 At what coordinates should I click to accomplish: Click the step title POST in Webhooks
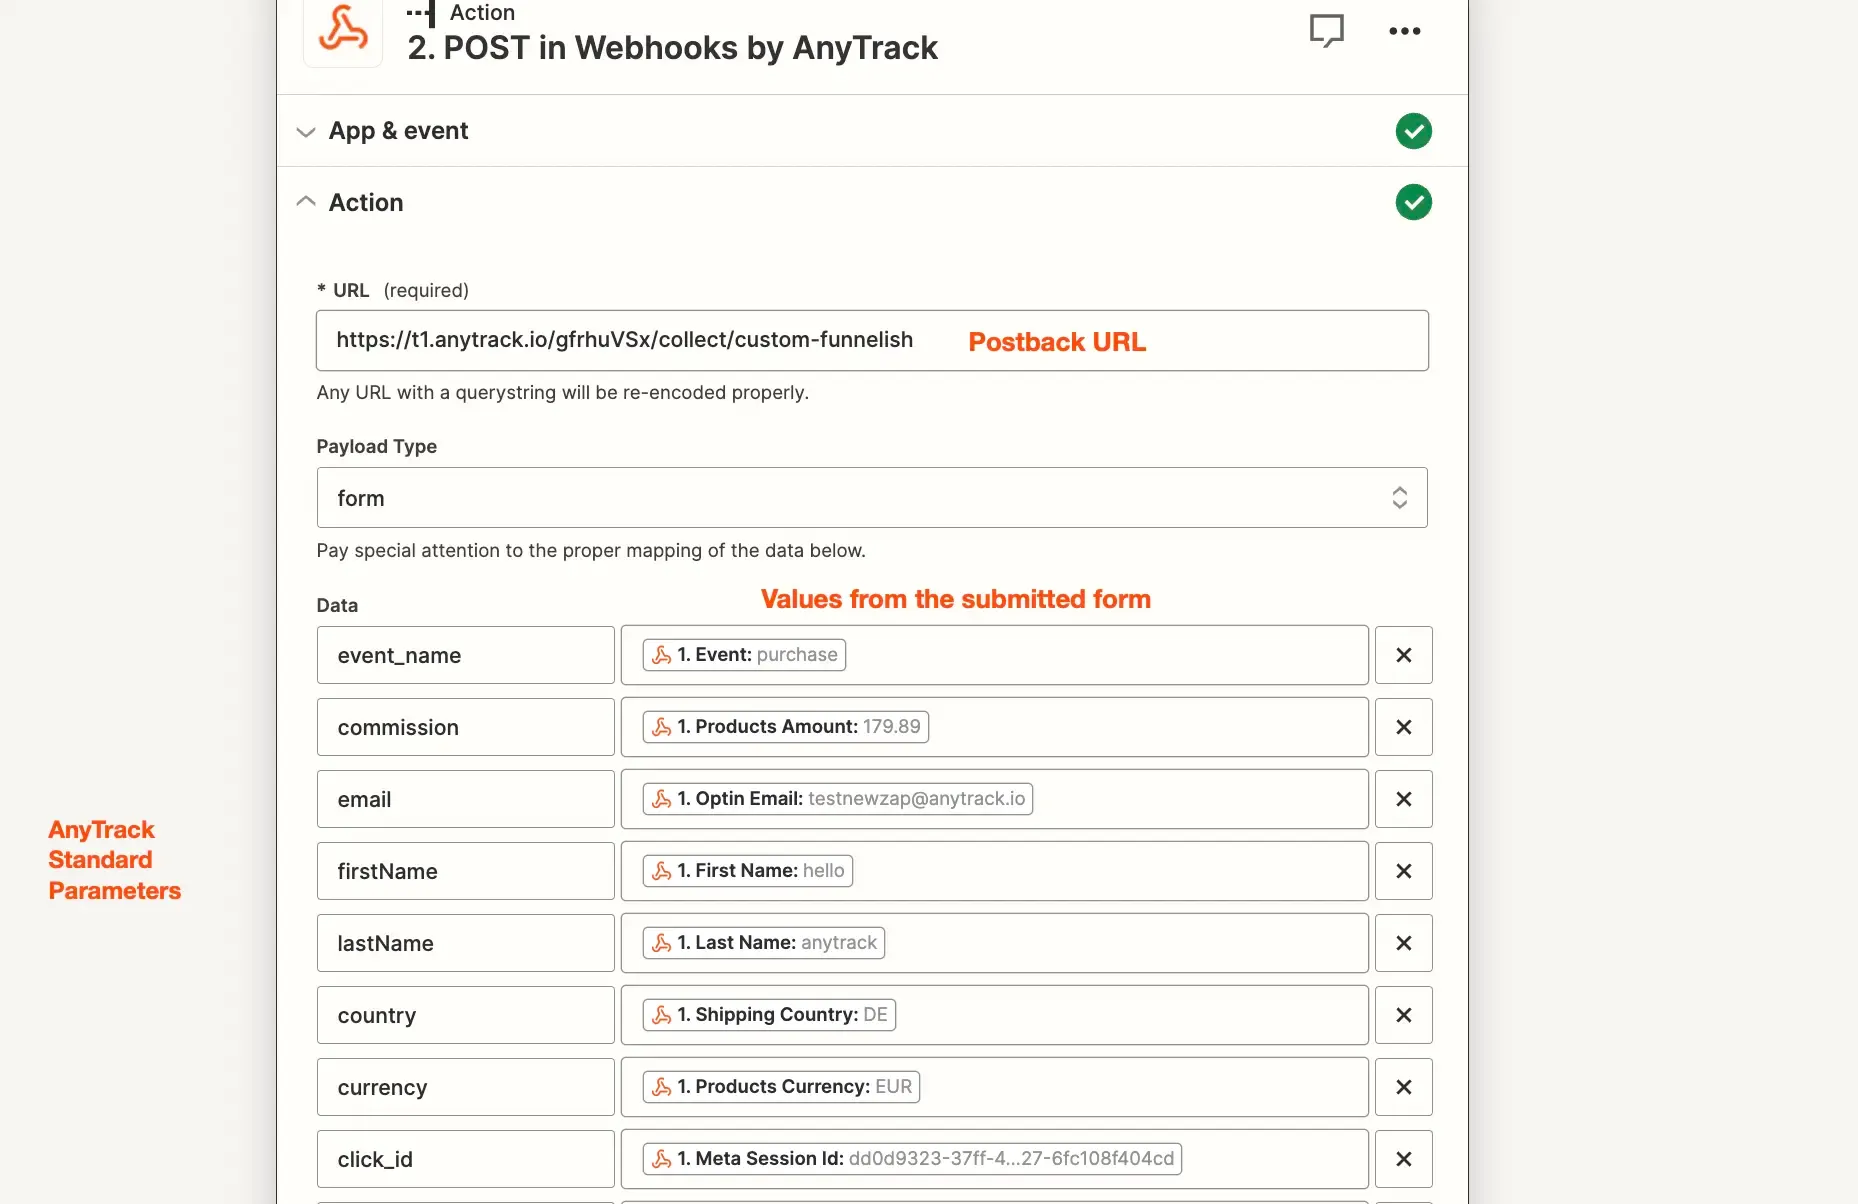672,48
